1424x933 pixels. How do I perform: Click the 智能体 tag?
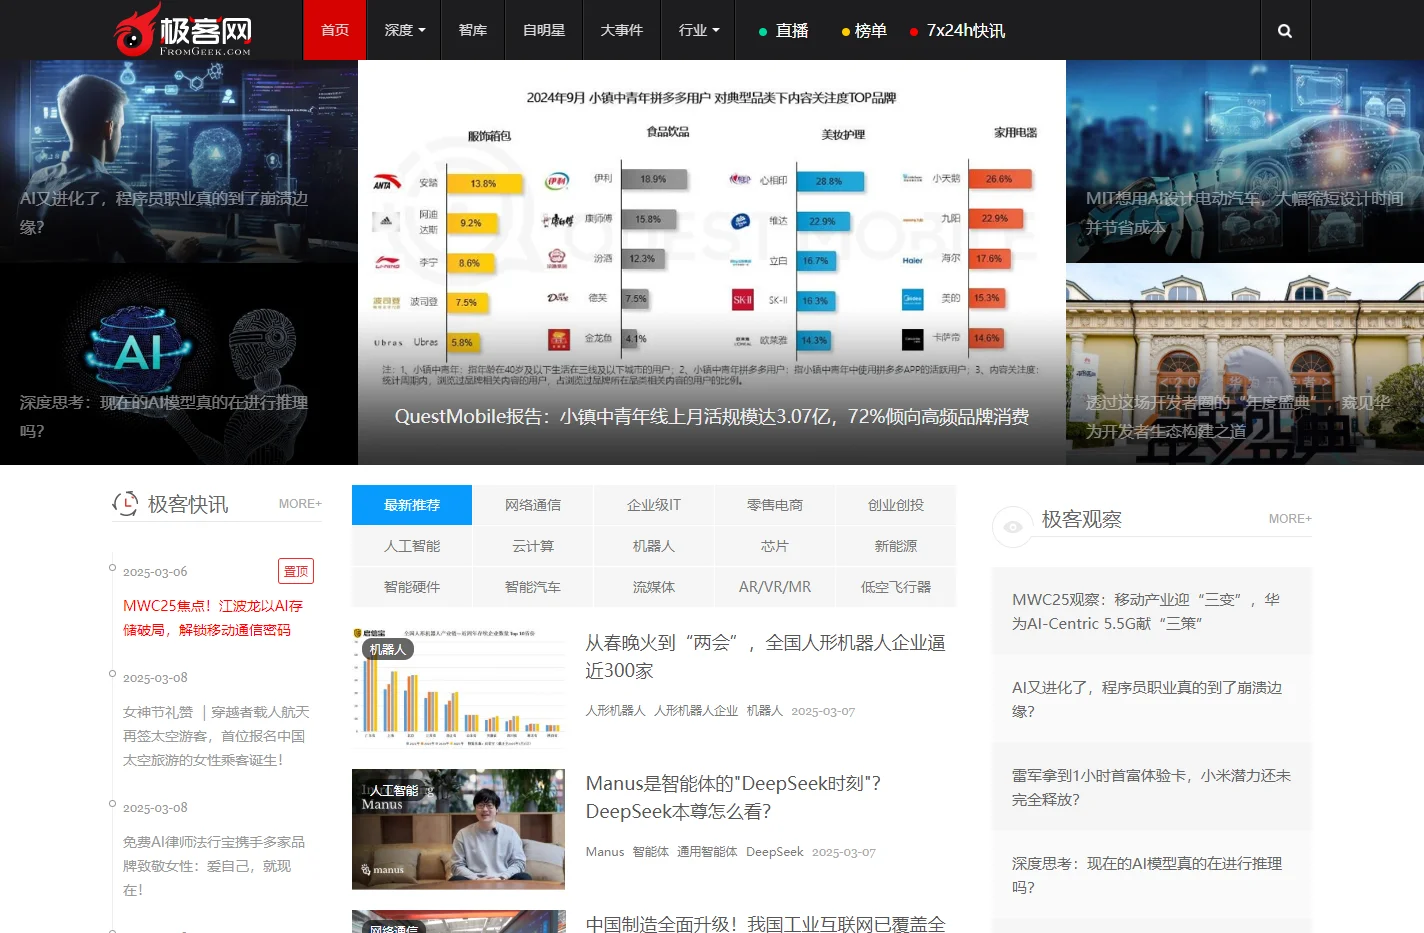pyautogui.click(x=651, y=852)
